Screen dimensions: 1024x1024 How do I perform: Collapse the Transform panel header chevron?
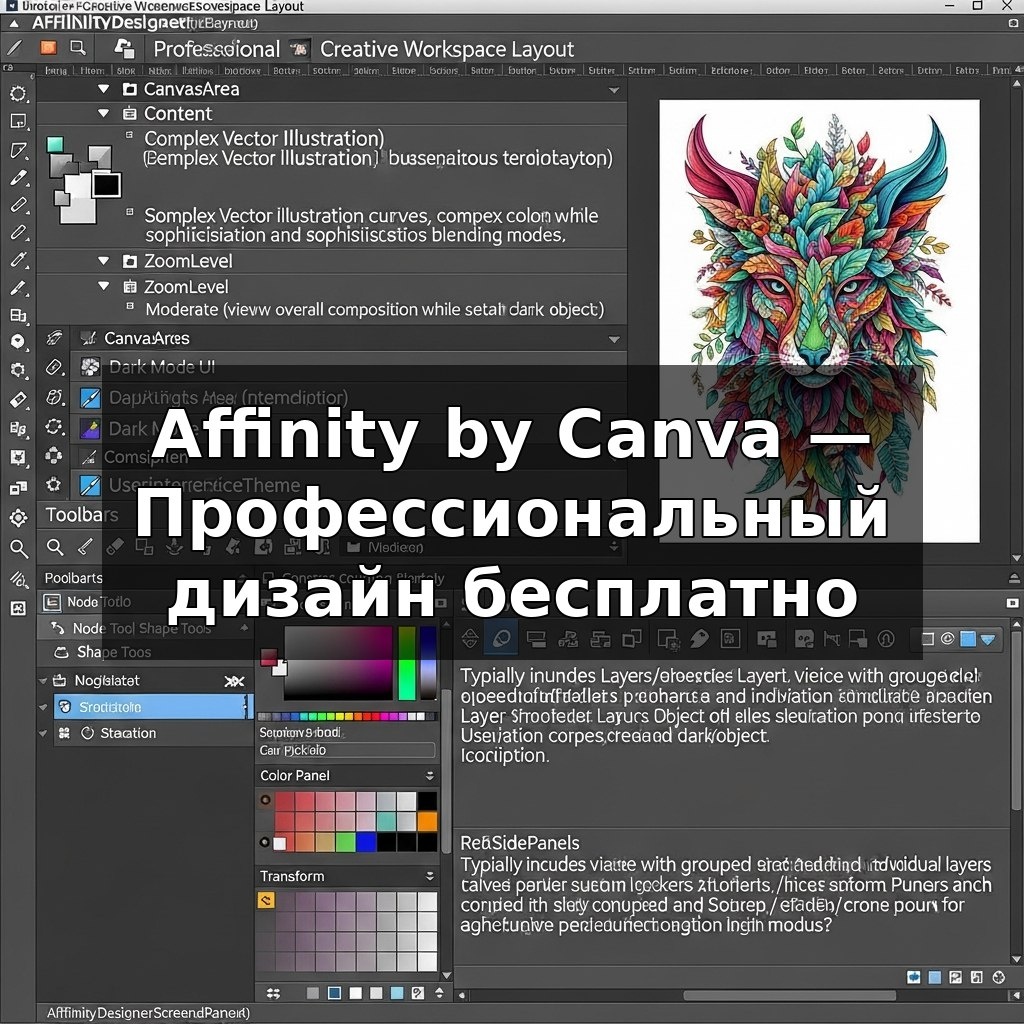tap(430, 876)
